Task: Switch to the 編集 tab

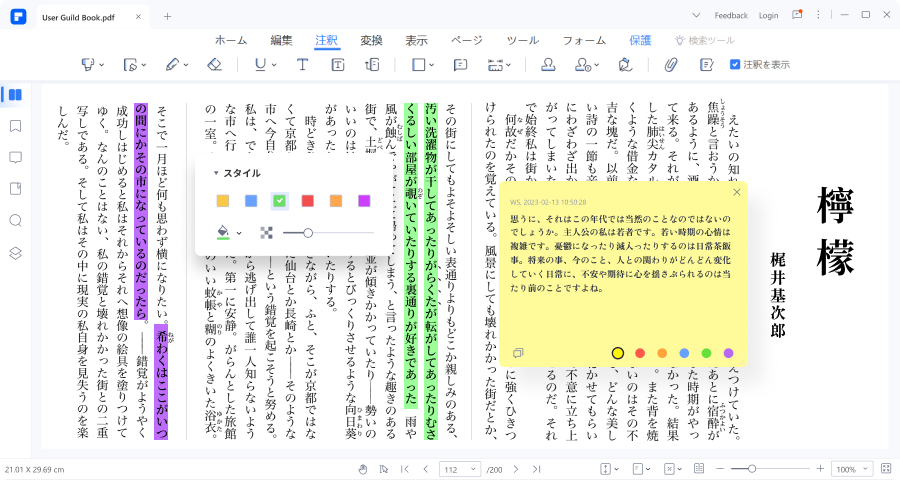Action: 281,40
